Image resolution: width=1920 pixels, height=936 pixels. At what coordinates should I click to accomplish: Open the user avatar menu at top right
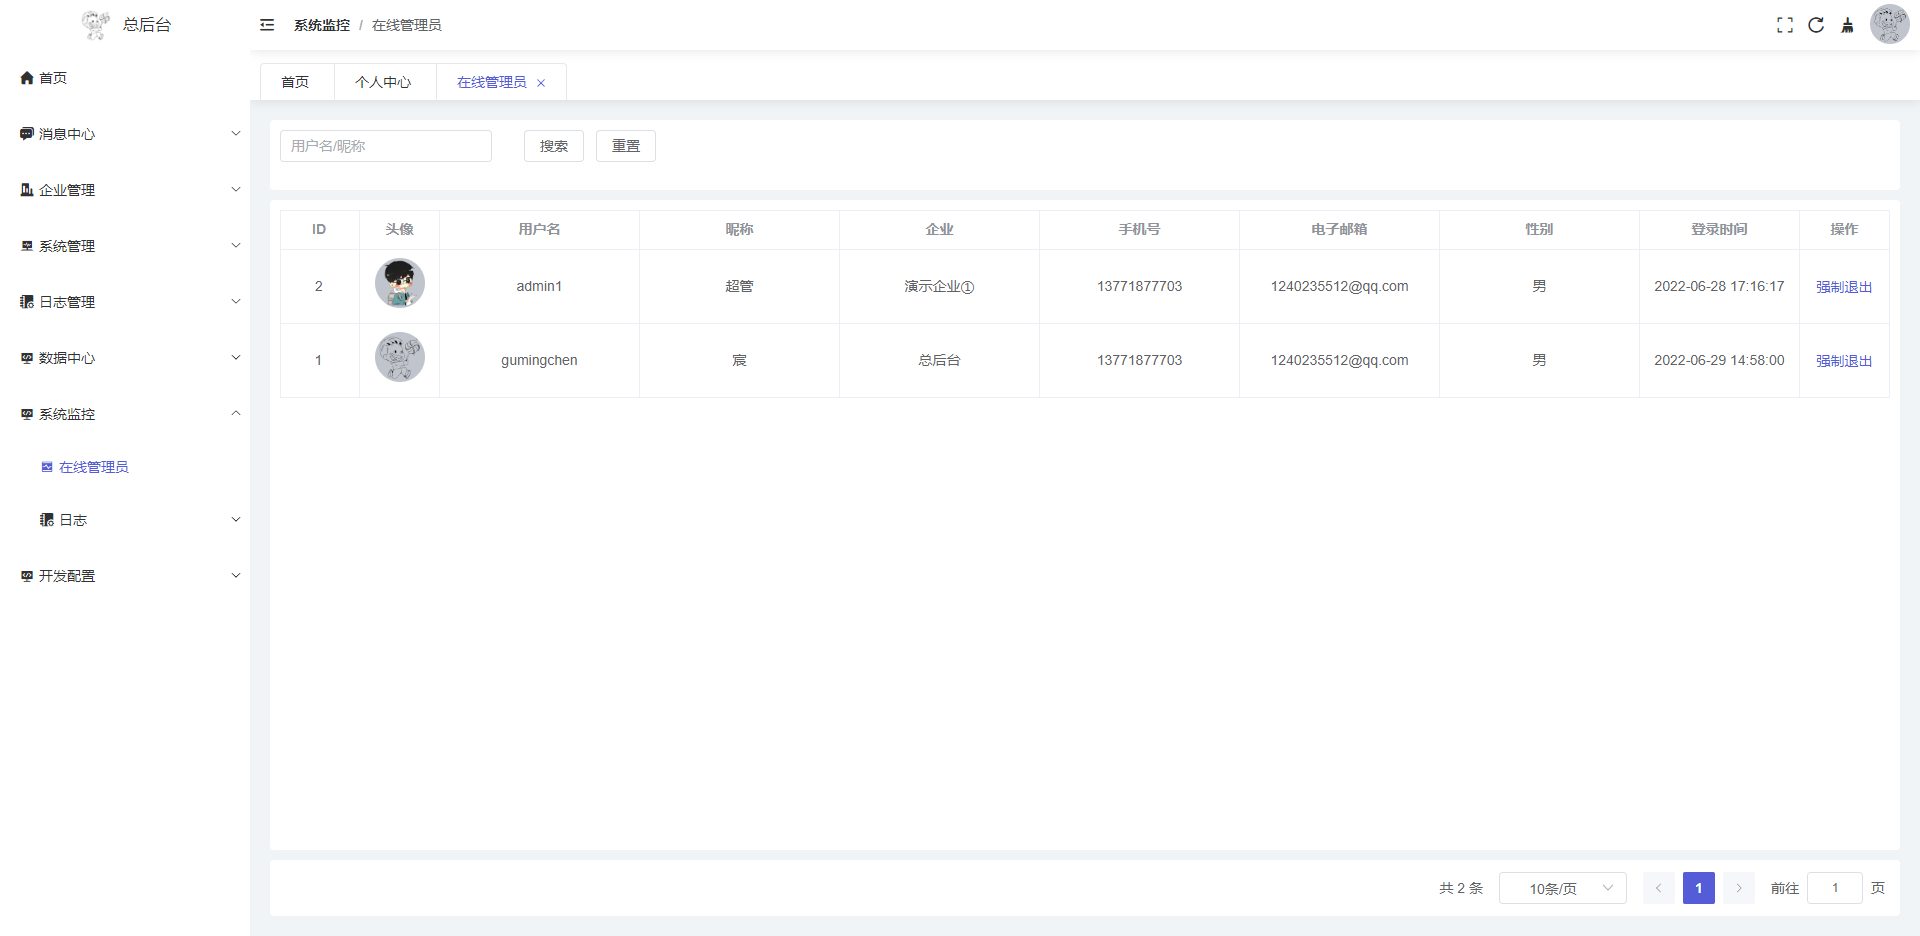click(x=1889, y=24)
